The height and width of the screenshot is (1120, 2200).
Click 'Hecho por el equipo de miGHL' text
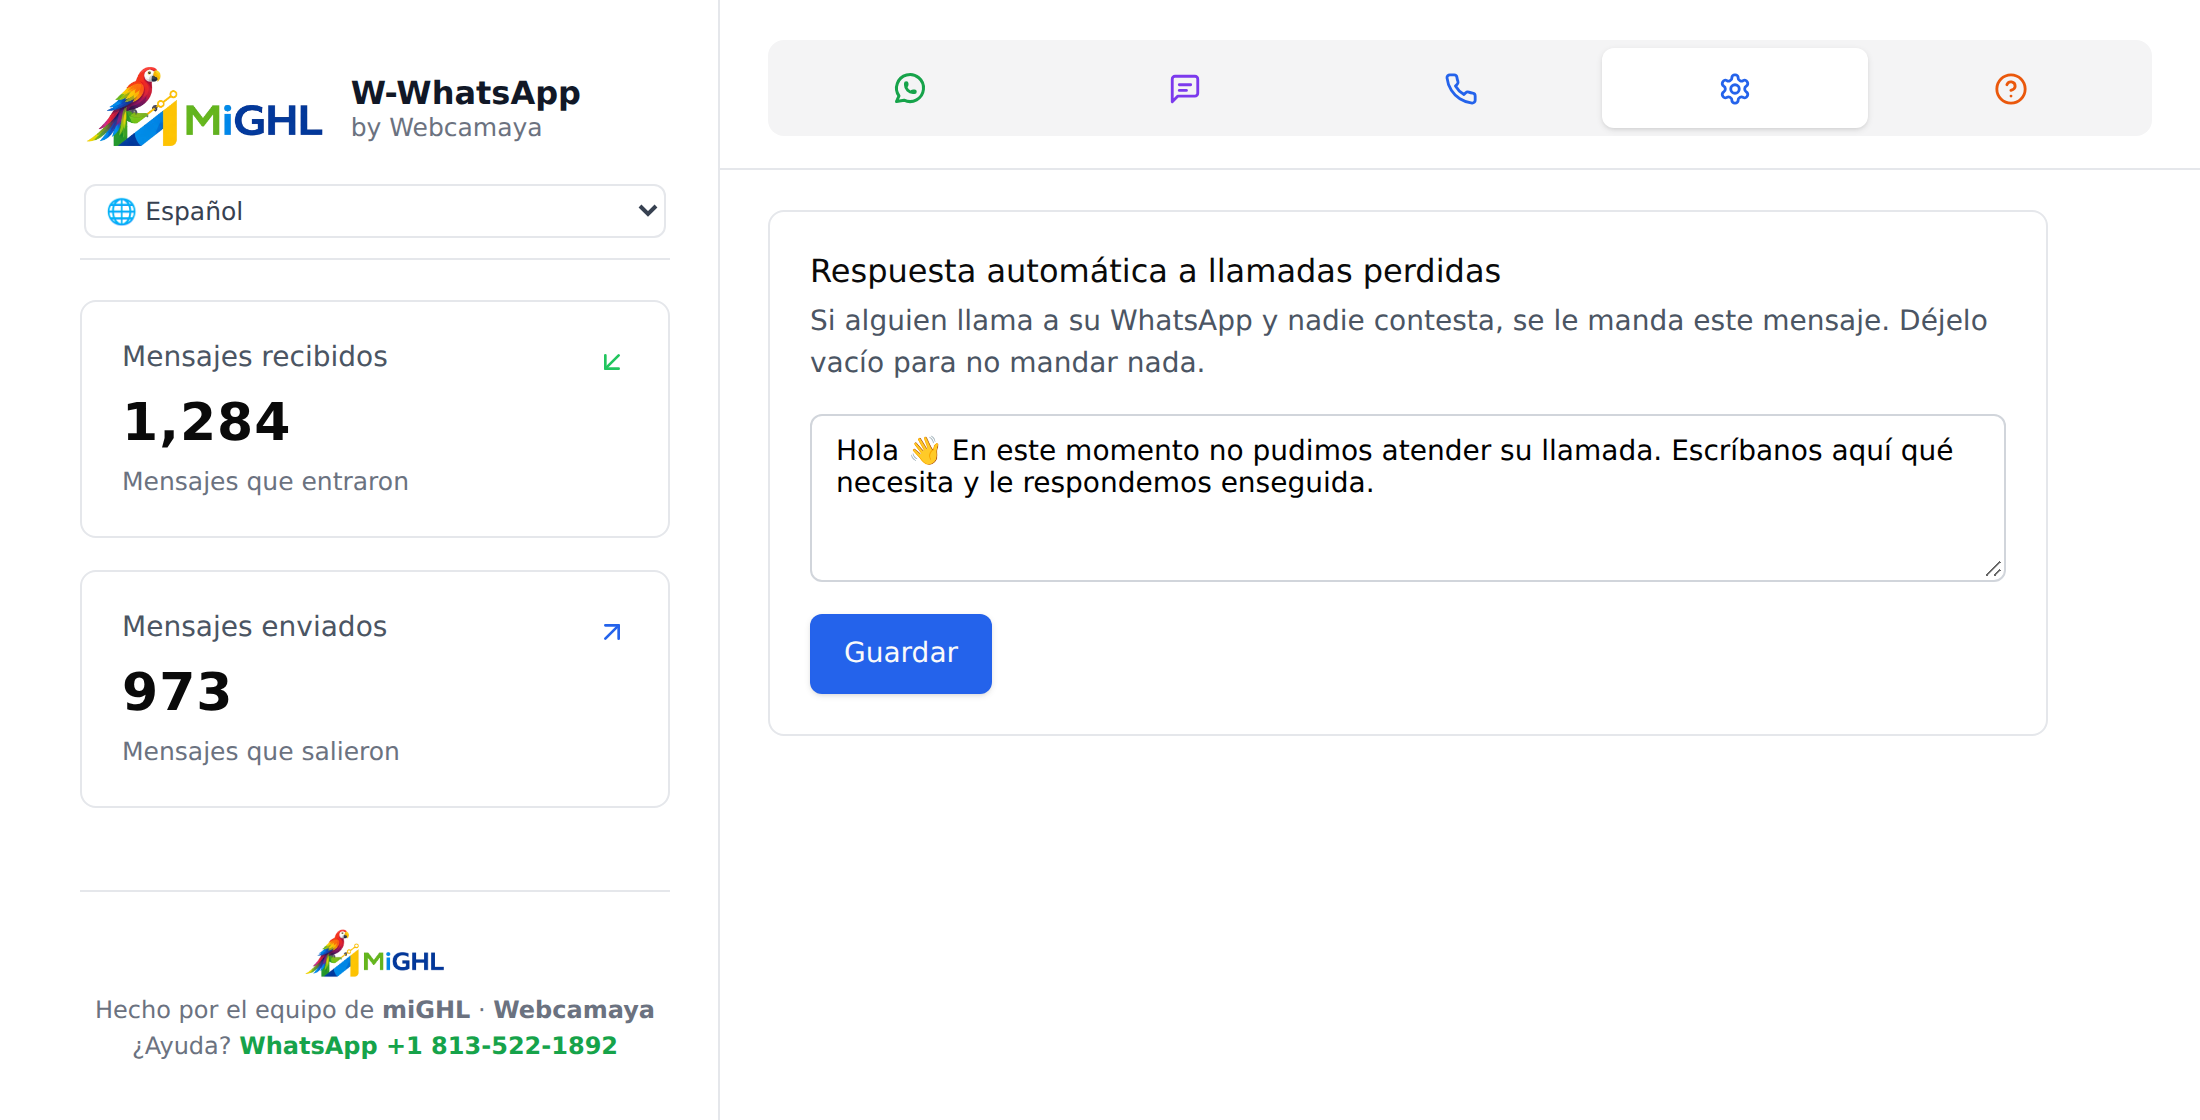click(283, 1009)
